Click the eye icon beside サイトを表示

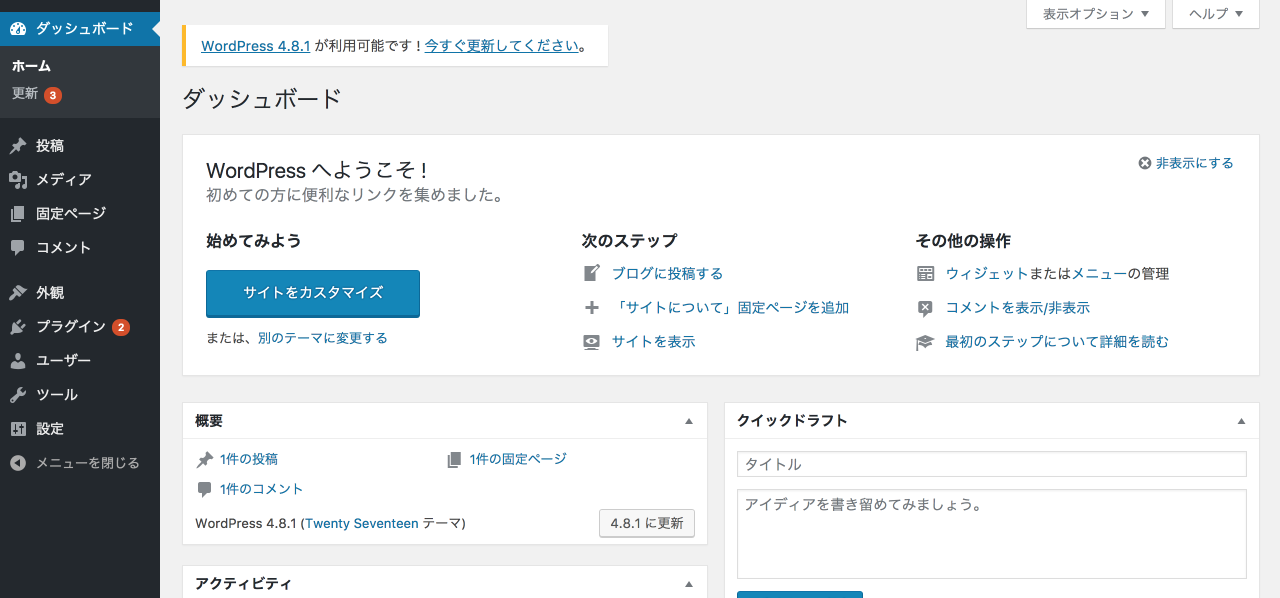pyautogui.click(x=592, y=342)
